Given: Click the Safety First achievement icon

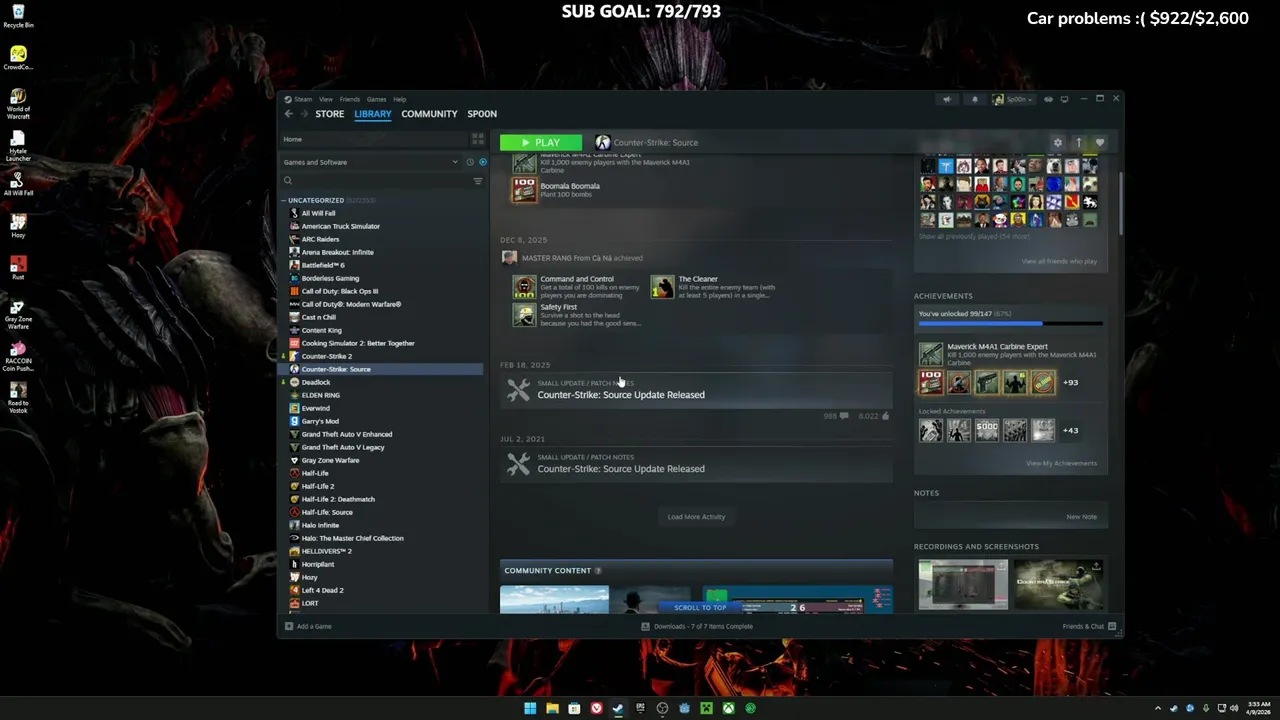Looking at the screenshot, I should 524,315.
